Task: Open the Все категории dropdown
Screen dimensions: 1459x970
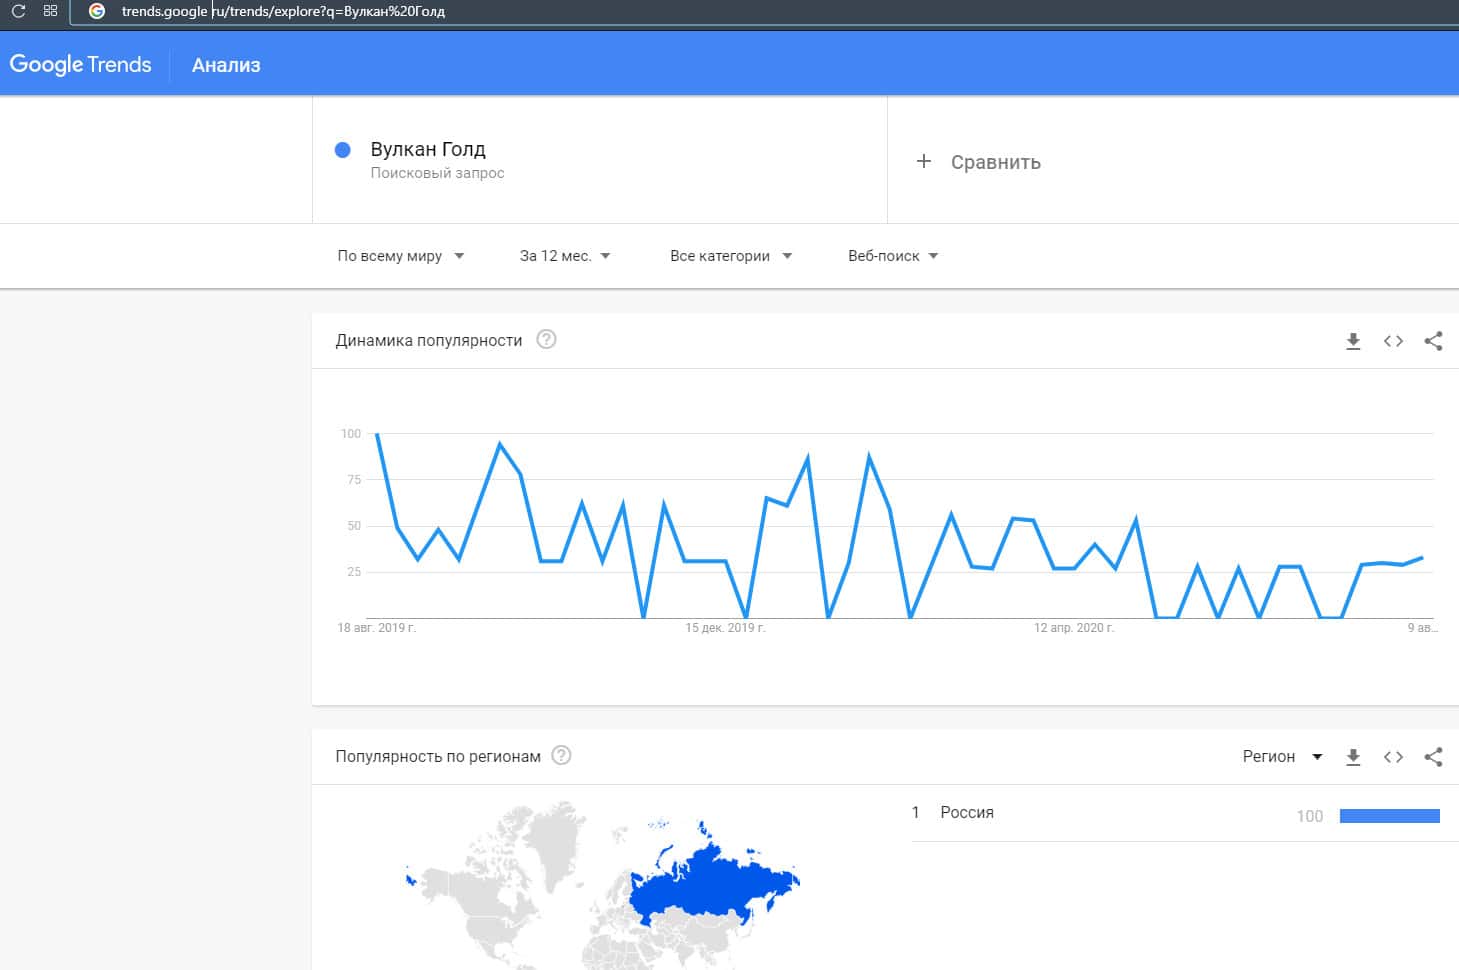Action: tap(731, 256)
